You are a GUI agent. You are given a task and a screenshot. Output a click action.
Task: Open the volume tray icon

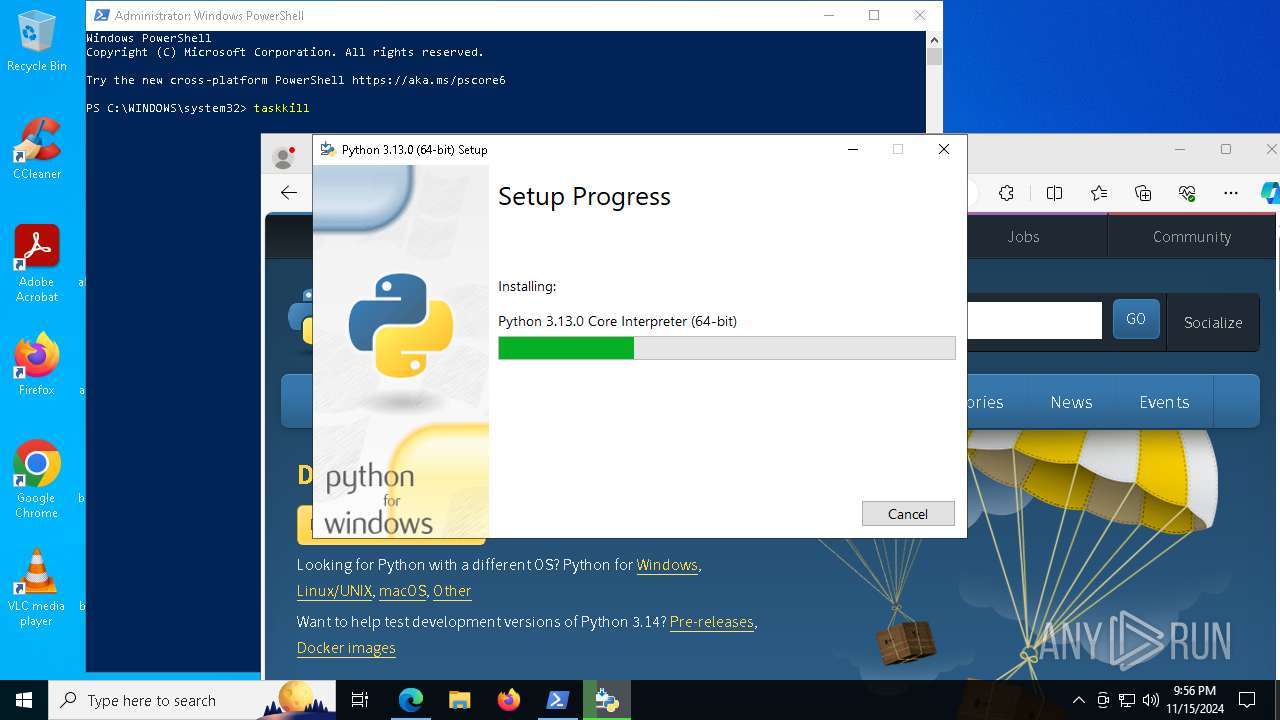1151,700
